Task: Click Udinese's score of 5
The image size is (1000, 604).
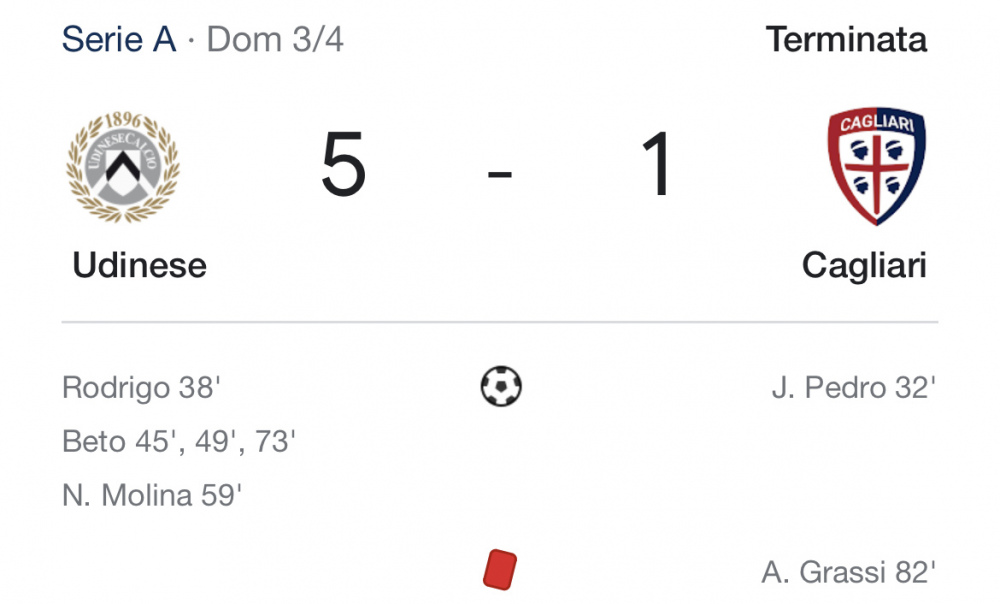Action: [x=343, y=164]
